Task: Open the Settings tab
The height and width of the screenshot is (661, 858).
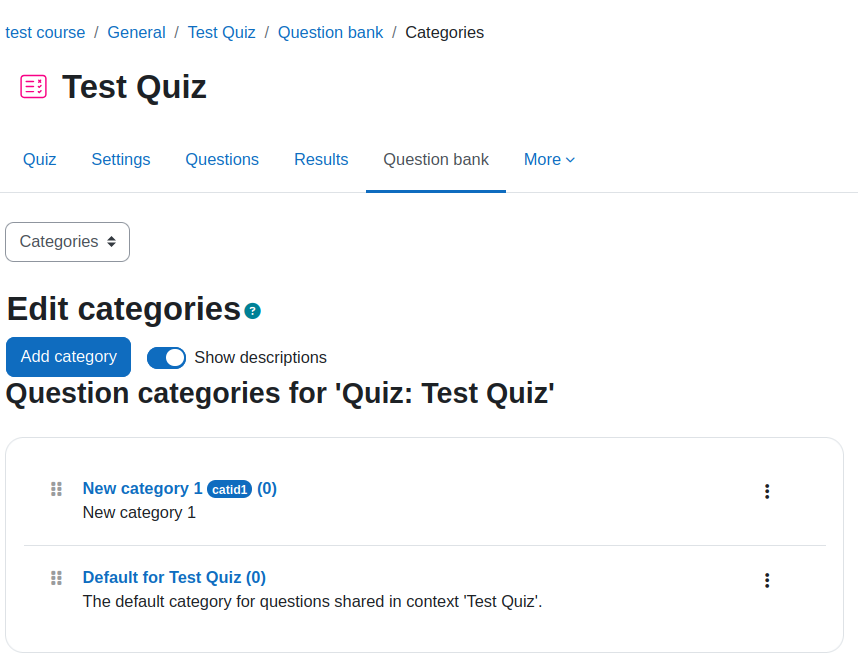Action: click(121, 160)
